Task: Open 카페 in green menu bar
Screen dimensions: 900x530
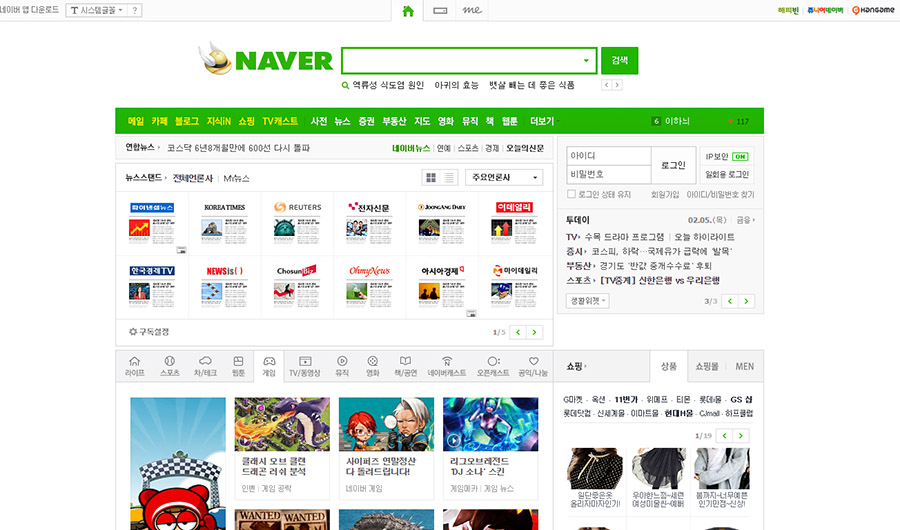Action: click(159, 121)
